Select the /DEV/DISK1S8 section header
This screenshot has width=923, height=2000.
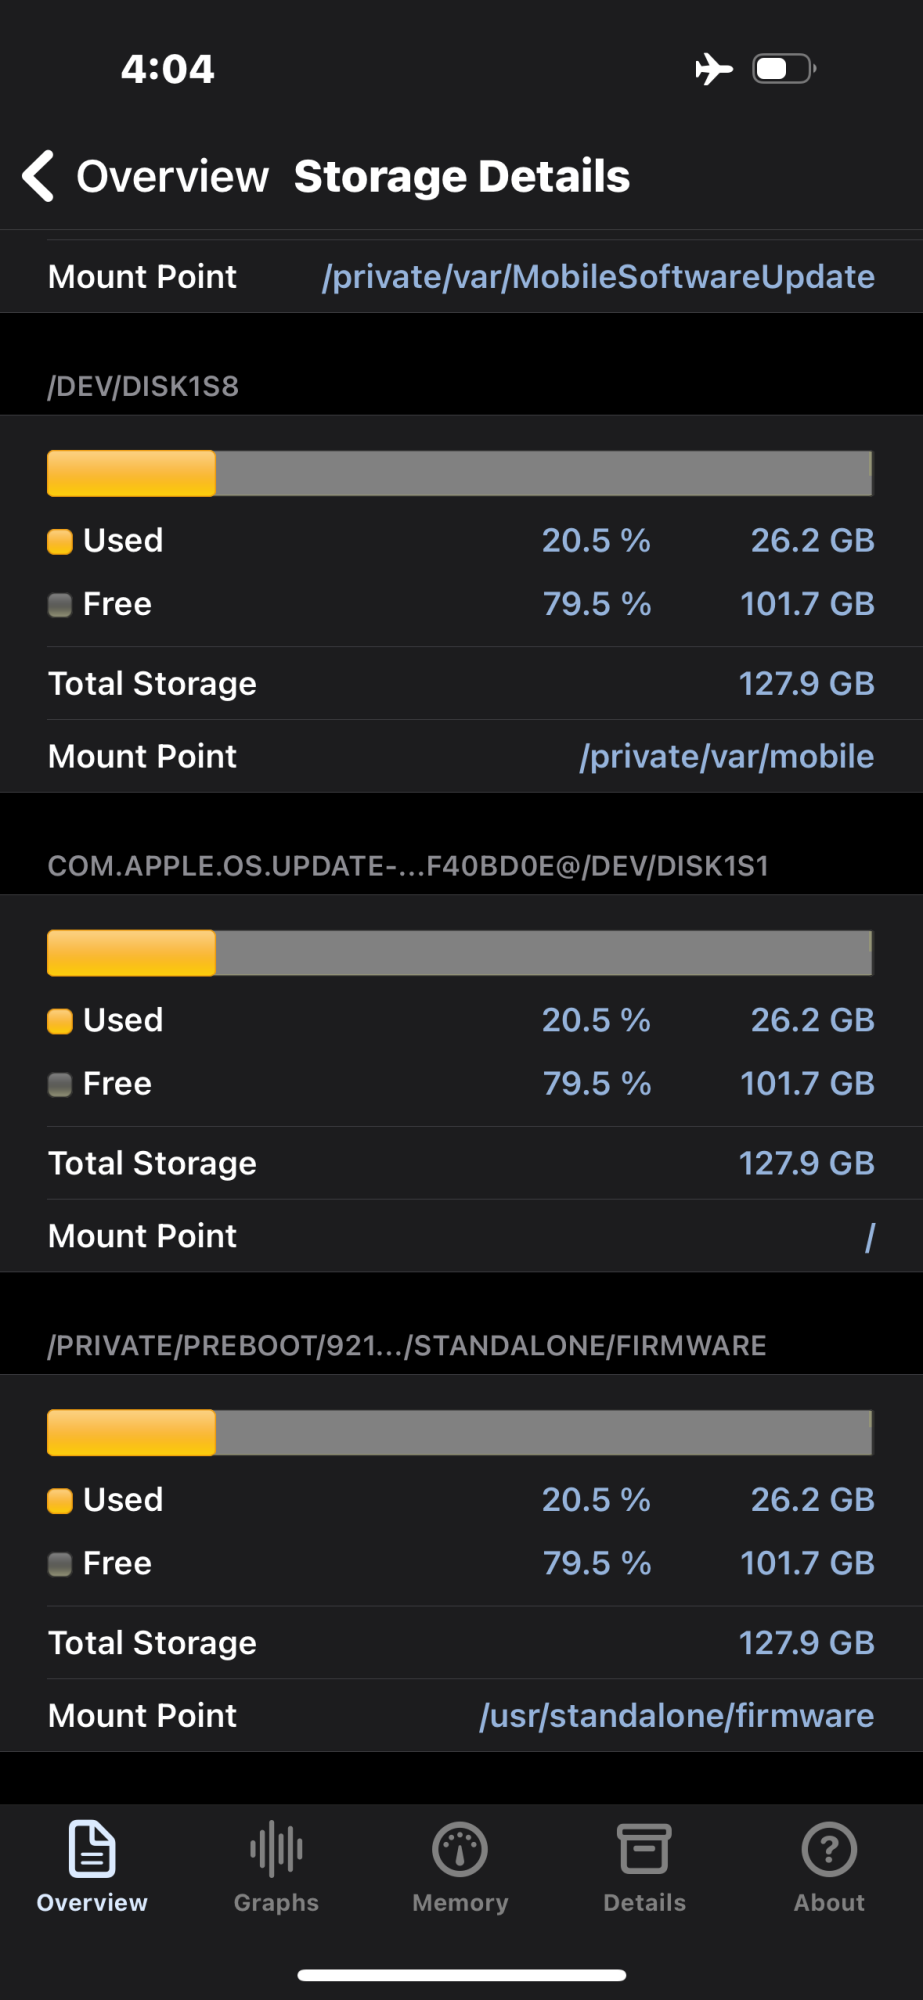click(143, 386)
